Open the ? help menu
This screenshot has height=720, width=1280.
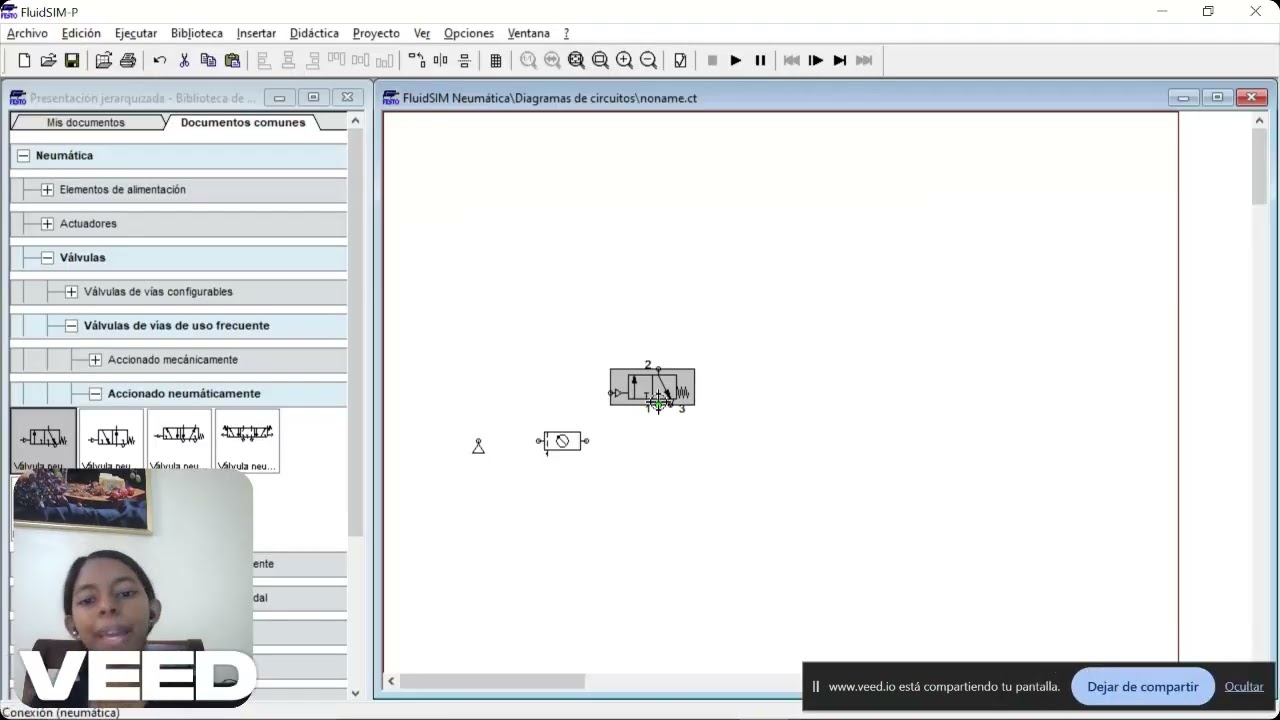(x=566, y=33)
